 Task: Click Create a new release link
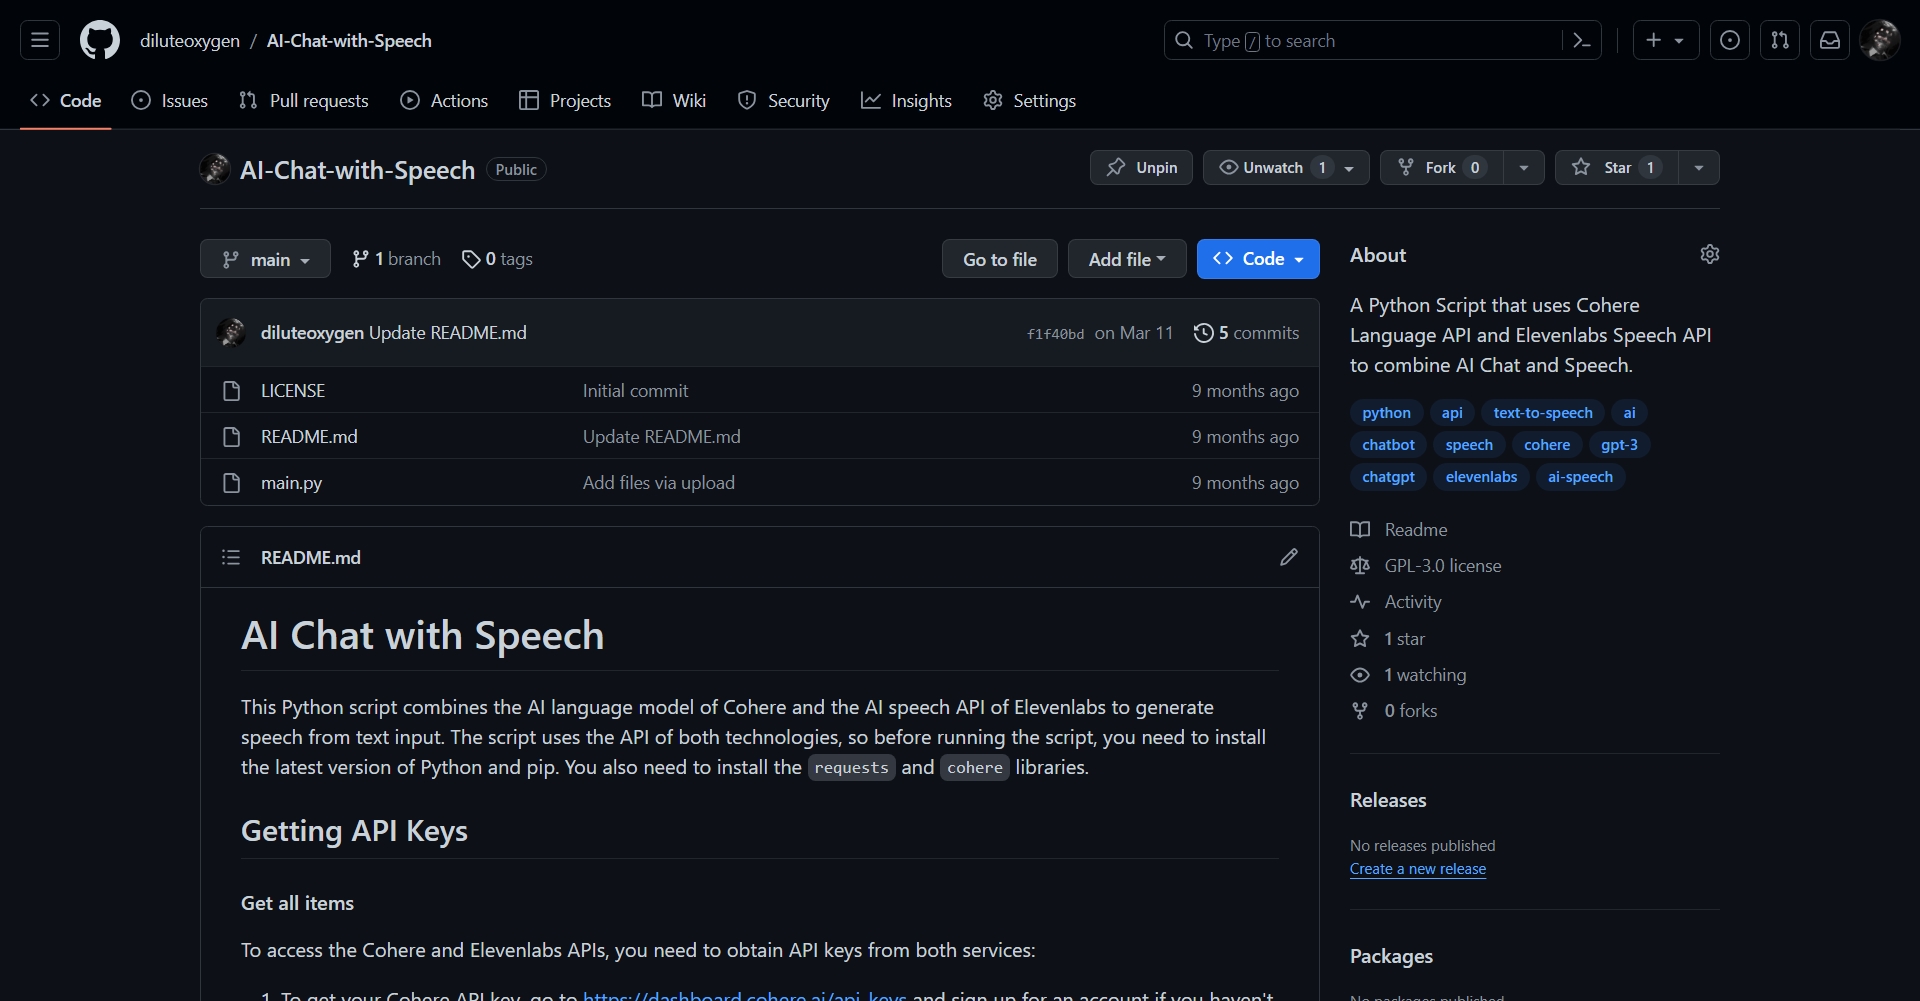click(x=1418, y=869)
